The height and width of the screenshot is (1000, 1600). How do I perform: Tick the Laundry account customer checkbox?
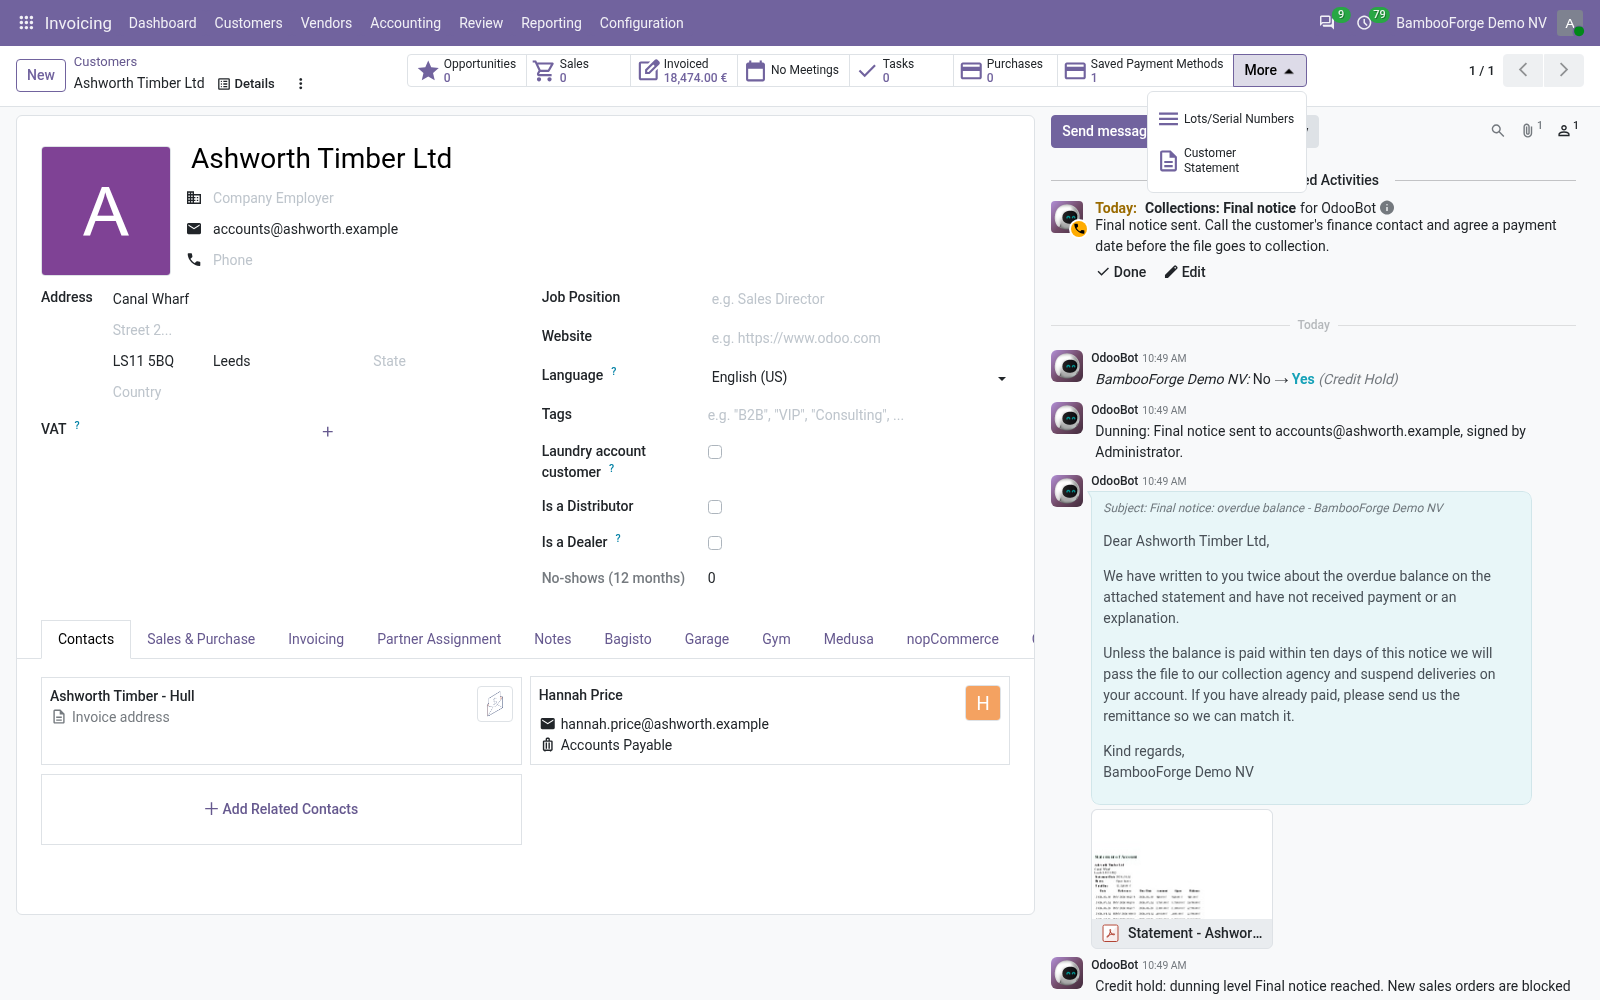715,452
